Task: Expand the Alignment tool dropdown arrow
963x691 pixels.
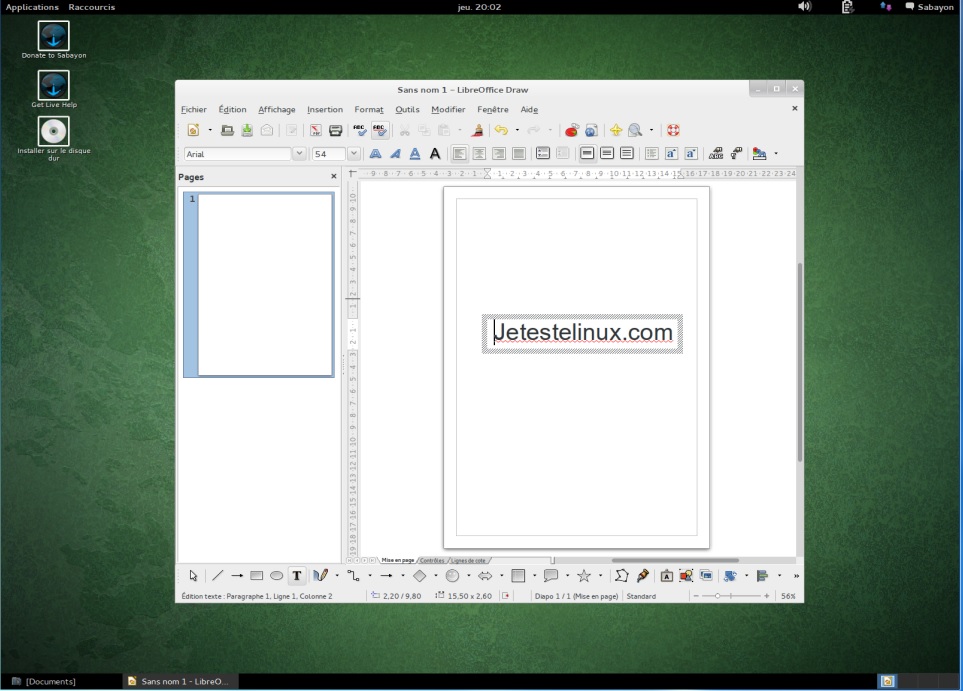Action: (x=779, y=576)
